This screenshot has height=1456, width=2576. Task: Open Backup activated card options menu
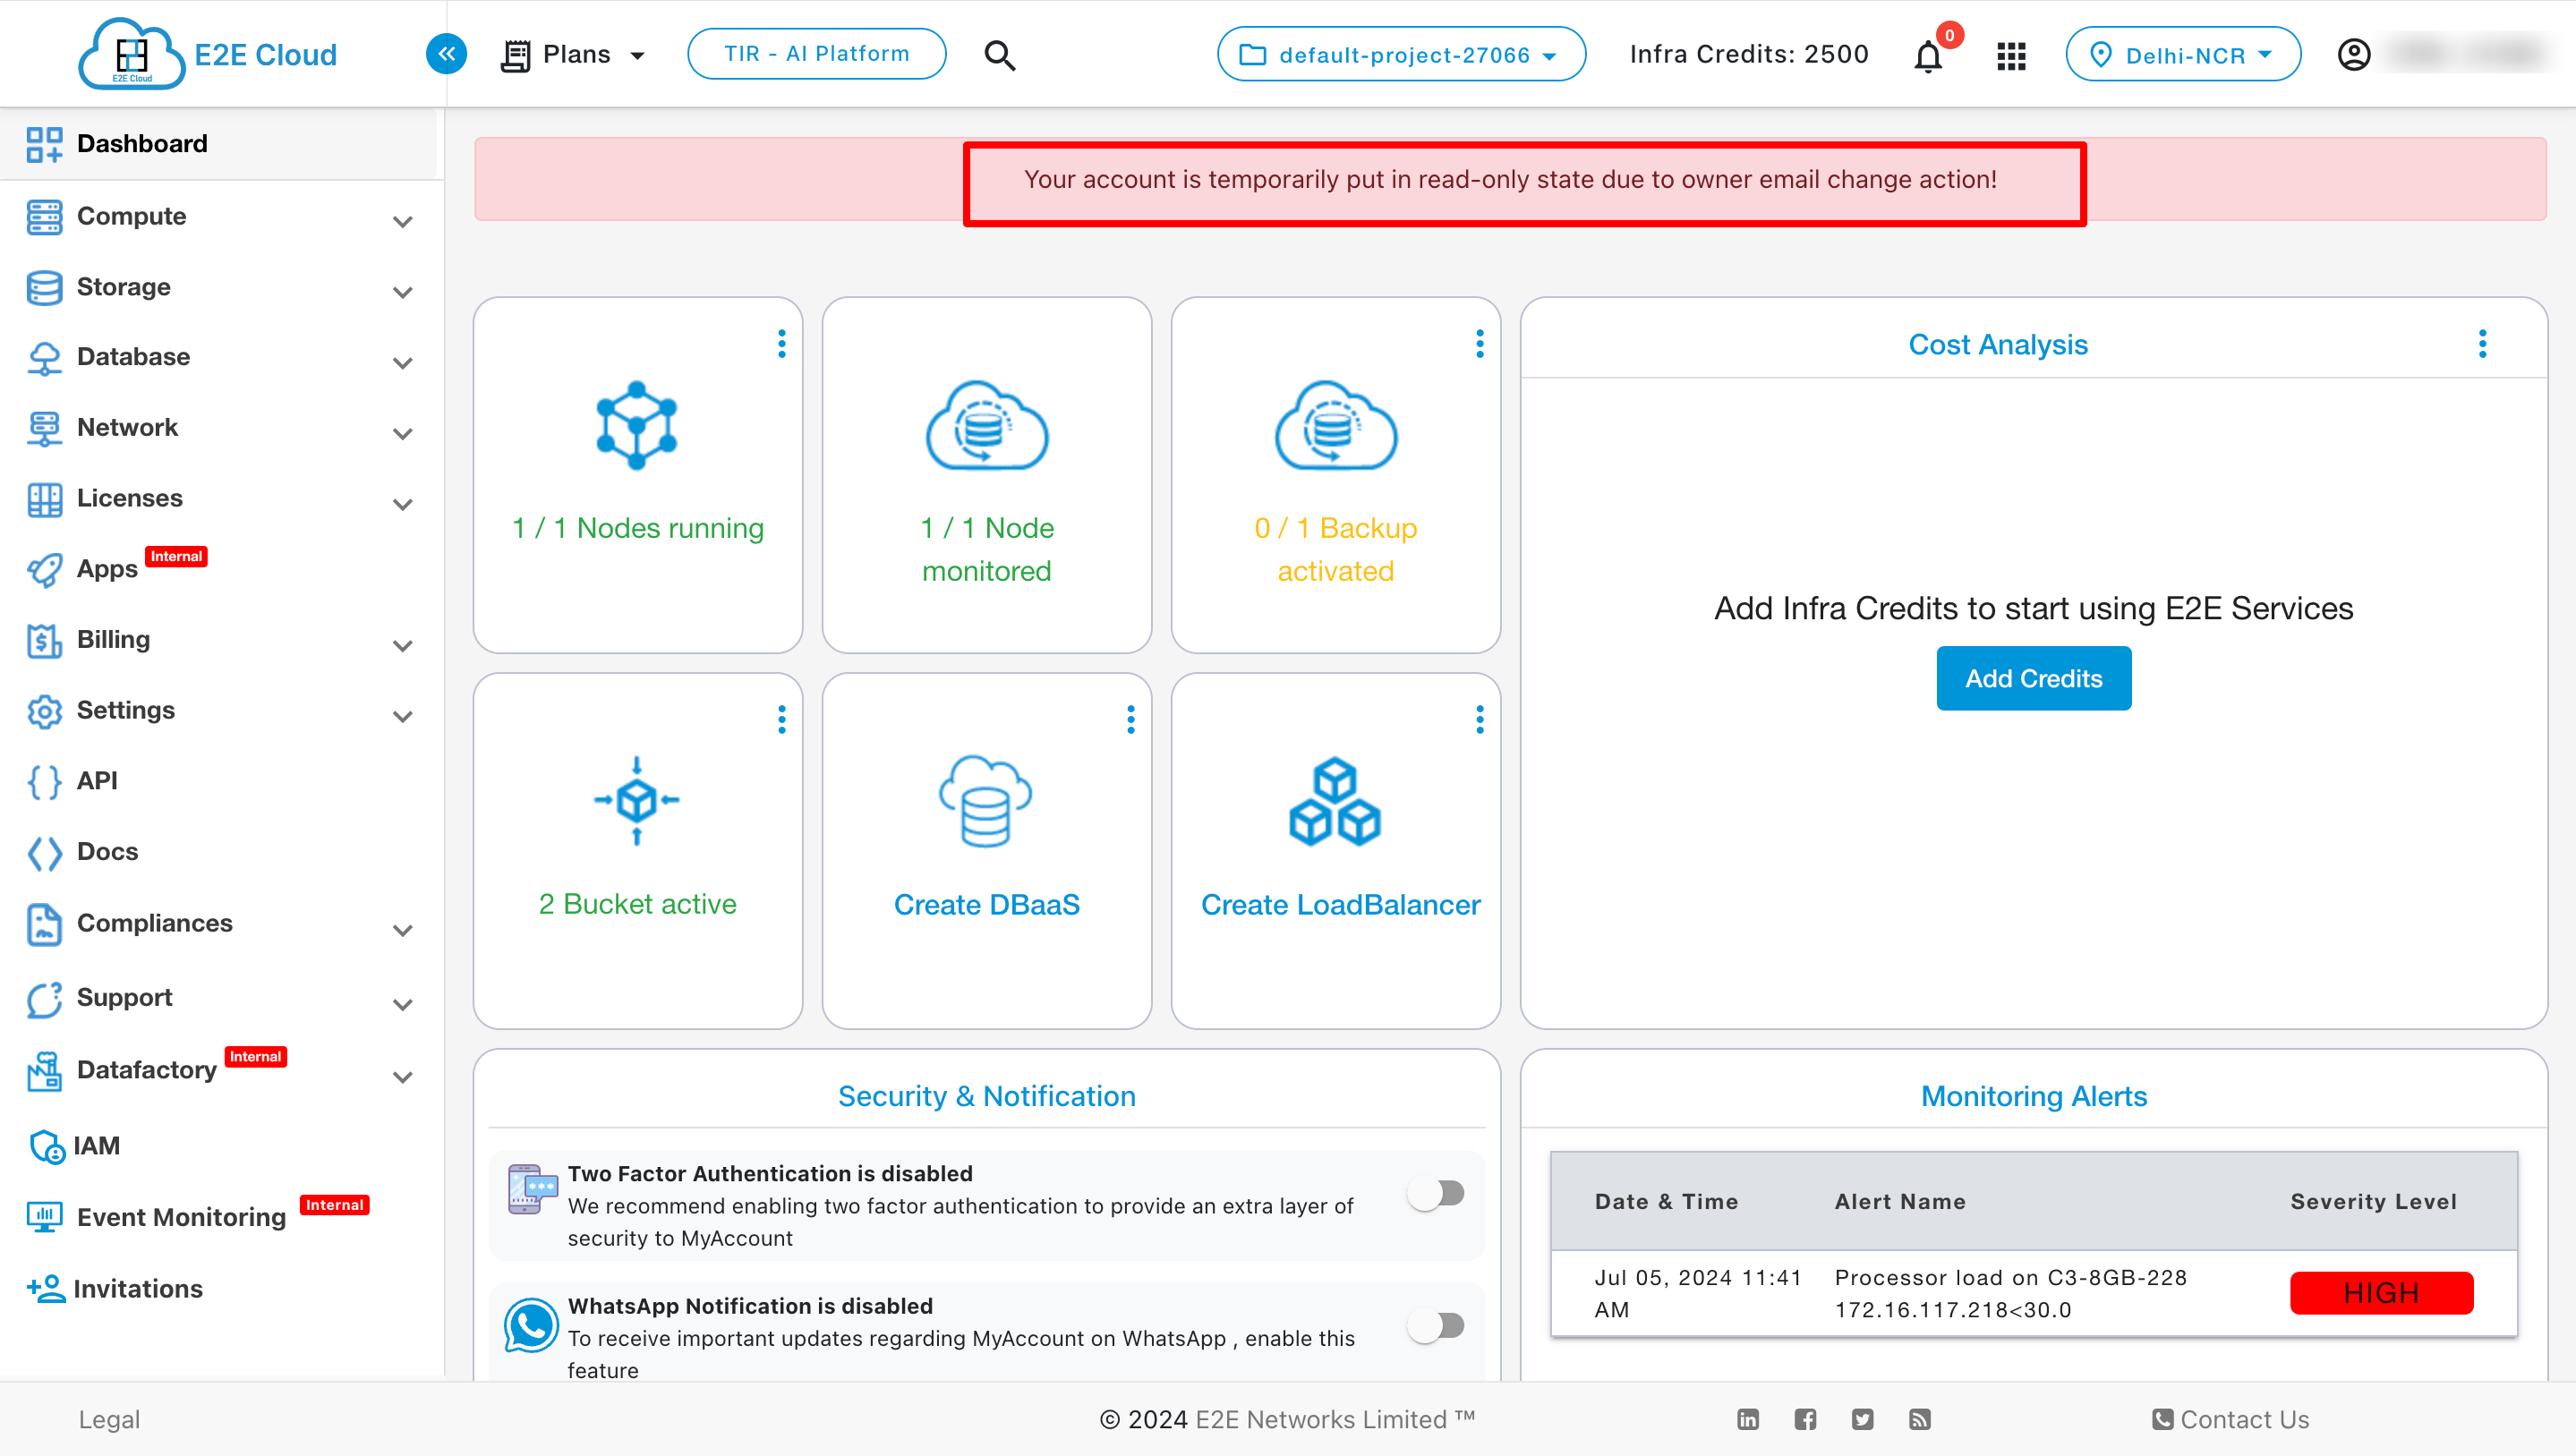(1480, 344)
